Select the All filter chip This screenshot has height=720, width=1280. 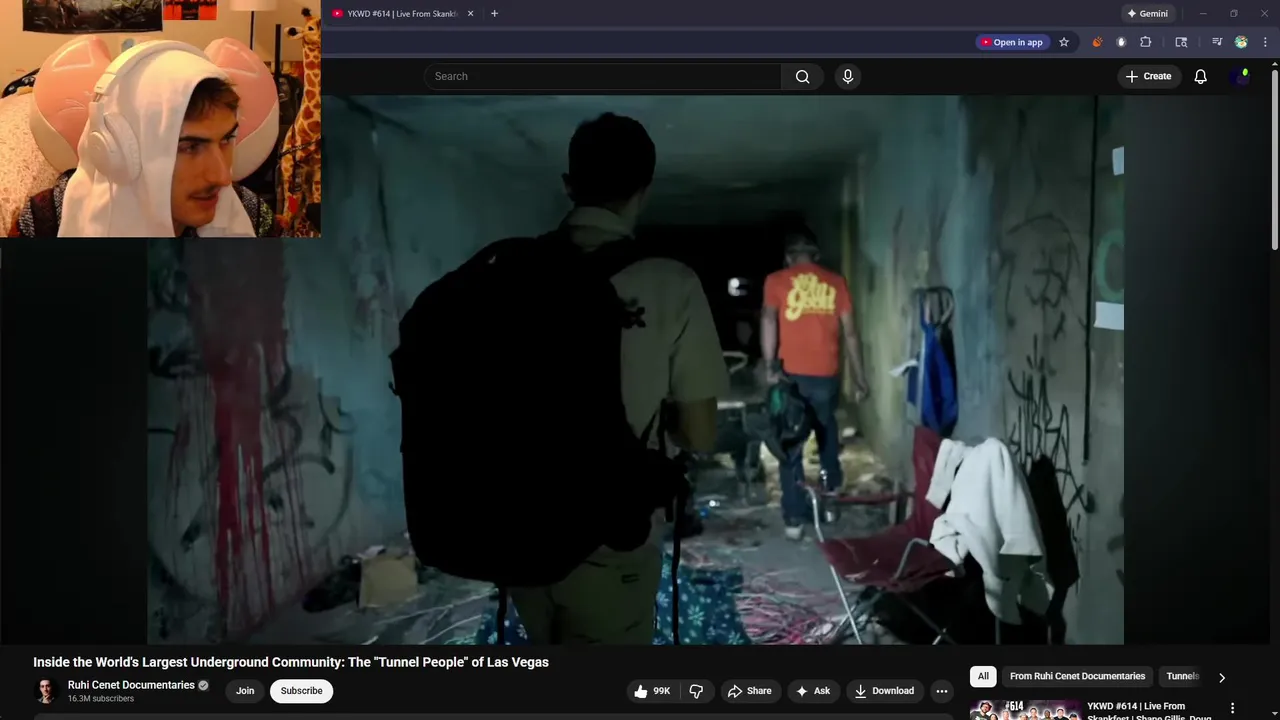(983, 677)
